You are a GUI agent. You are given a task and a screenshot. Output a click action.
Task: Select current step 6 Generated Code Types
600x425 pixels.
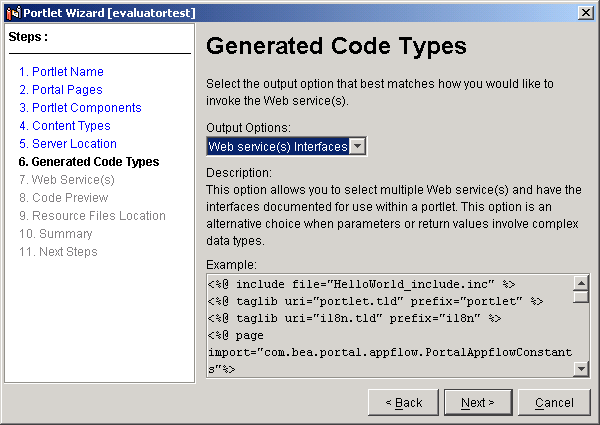point(89,161)
